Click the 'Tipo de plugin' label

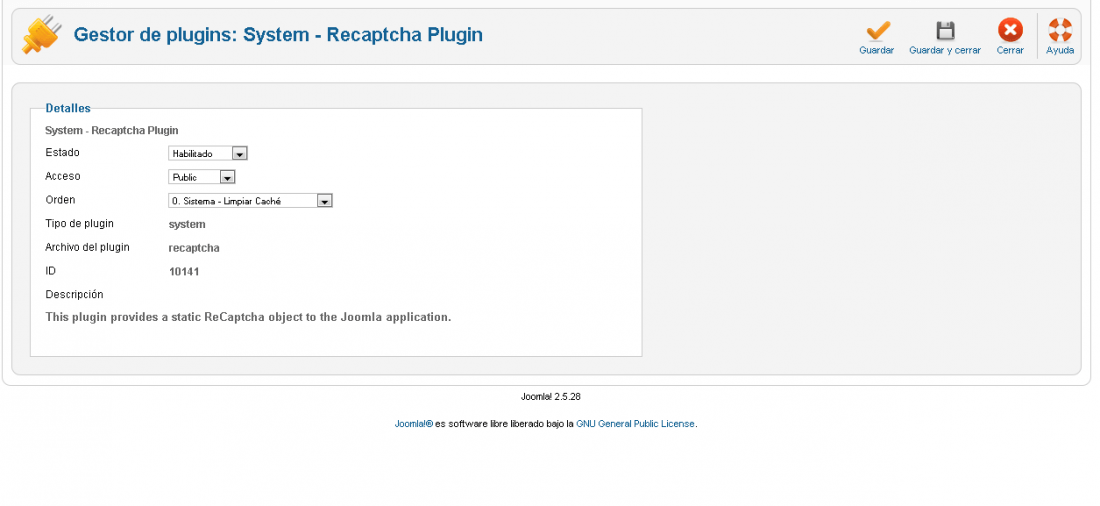pyautogui.click(x=79, y=224)
